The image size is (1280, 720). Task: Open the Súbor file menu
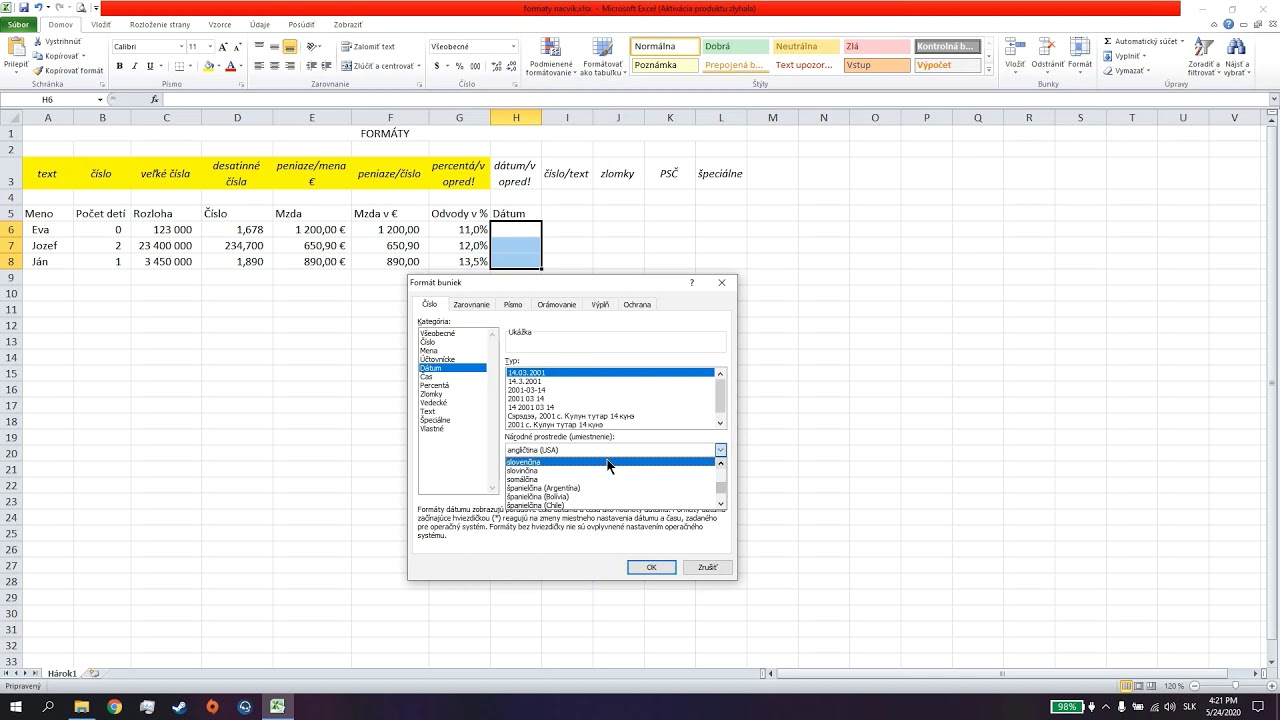[x=18, y=24]
